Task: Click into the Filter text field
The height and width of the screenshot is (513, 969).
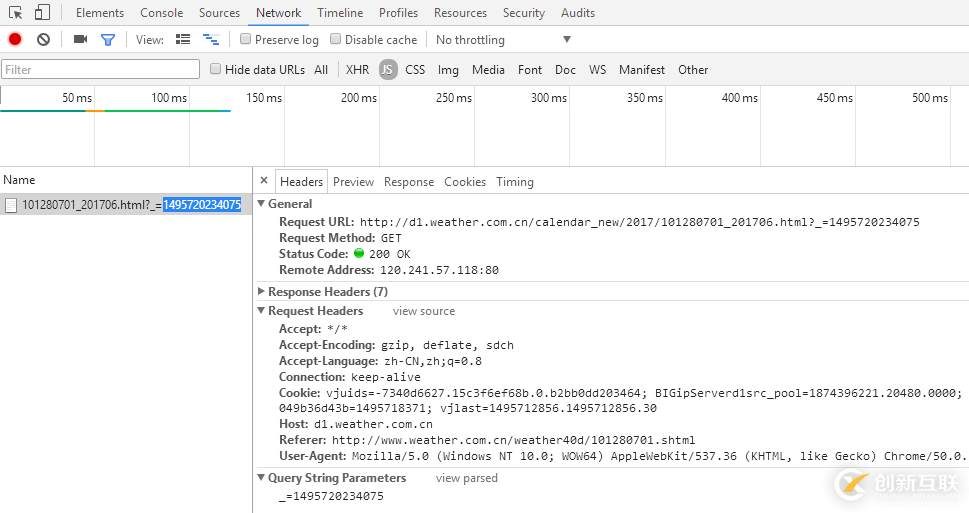Action: (x=100, y=69)
